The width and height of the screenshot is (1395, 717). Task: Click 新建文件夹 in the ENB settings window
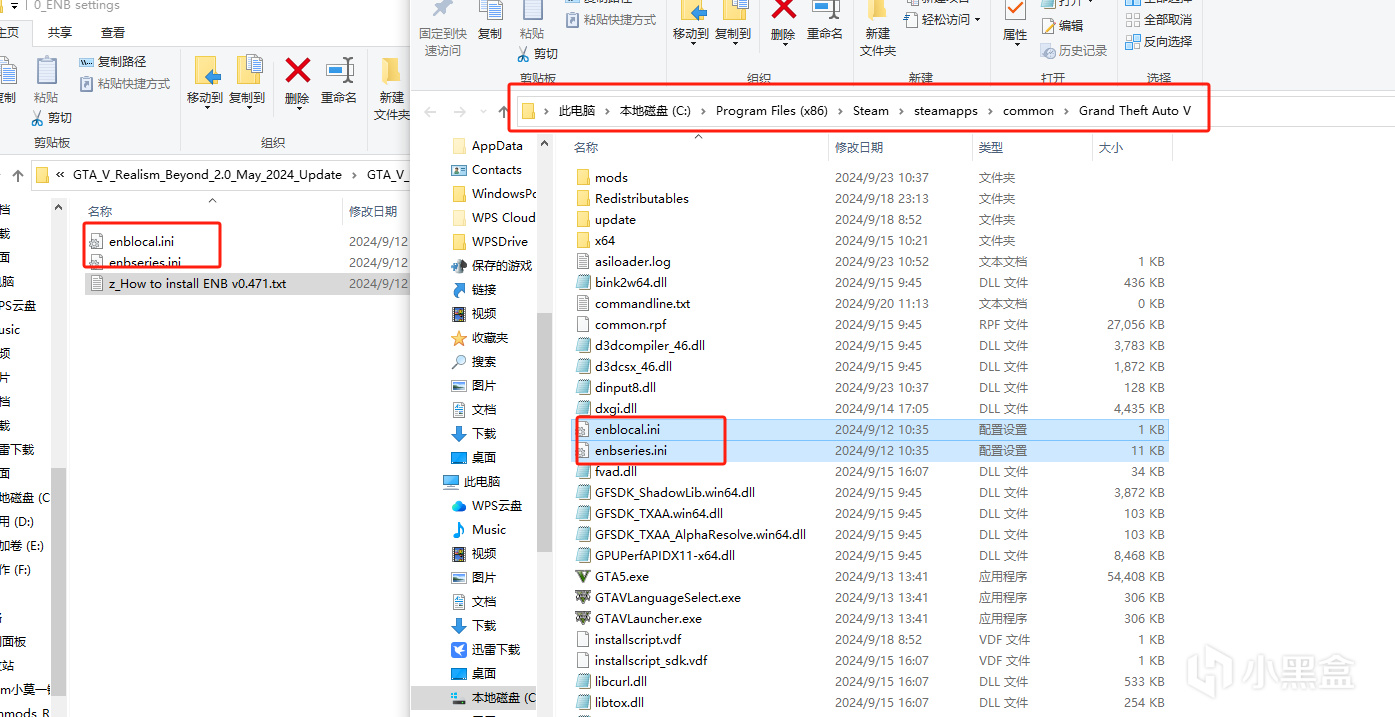pyautogui.click(x=391, y=89)
